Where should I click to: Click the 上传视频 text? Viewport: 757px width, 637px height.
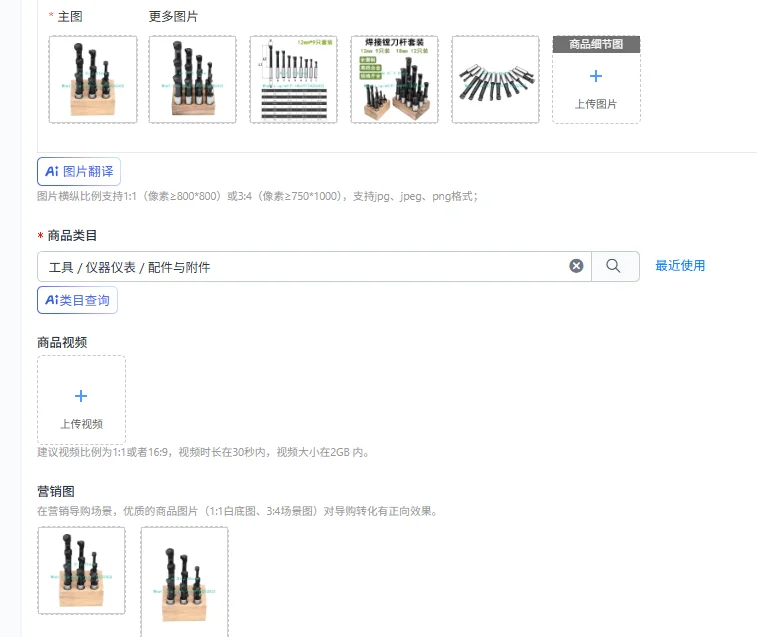[x=81, y=424]
